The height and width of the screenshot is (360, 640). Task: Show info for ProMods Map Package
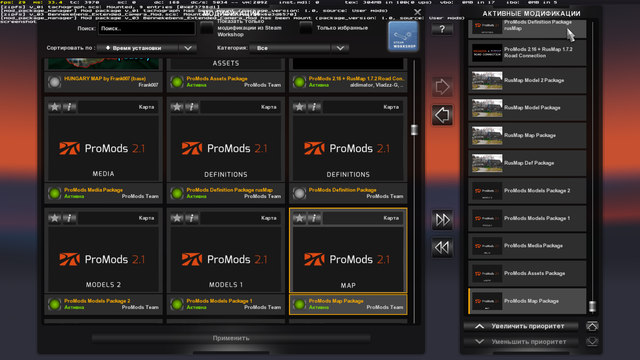tap(314, 218)
